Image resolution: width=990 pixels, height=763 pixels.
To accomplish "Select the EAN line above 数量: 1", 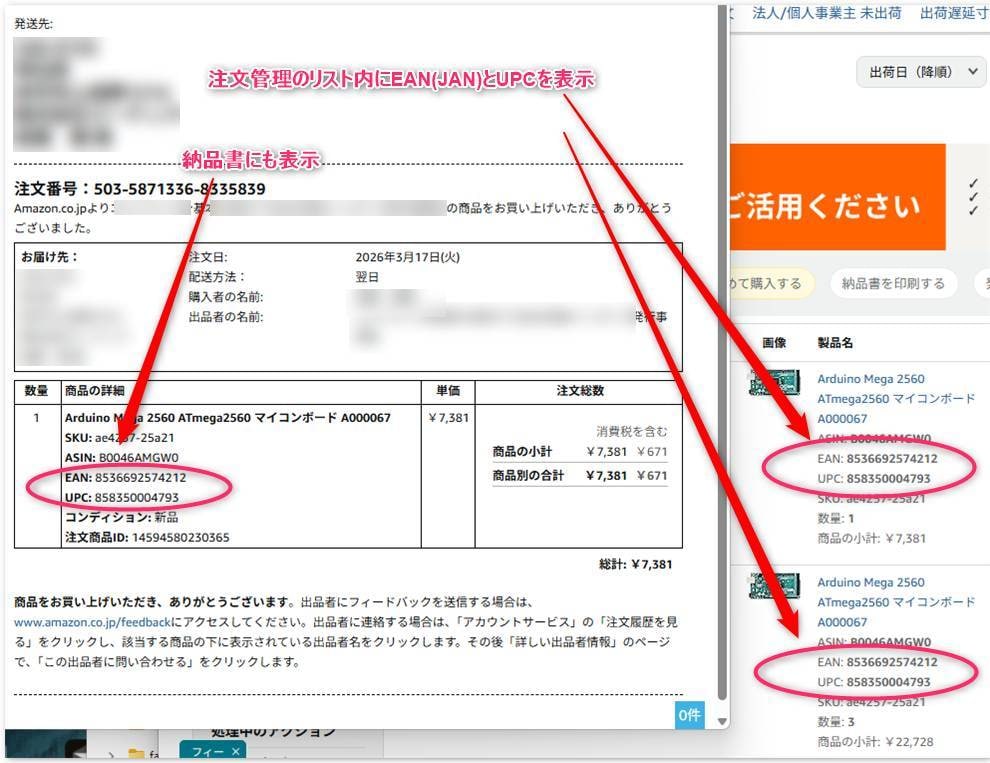I will pyautogui.click(x=877, y=459).
